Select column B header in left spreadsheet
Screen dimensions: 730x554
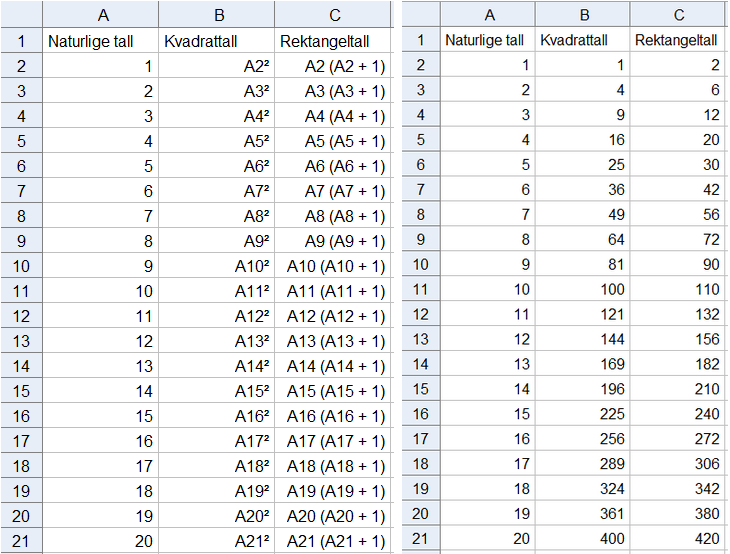[216, 14]
